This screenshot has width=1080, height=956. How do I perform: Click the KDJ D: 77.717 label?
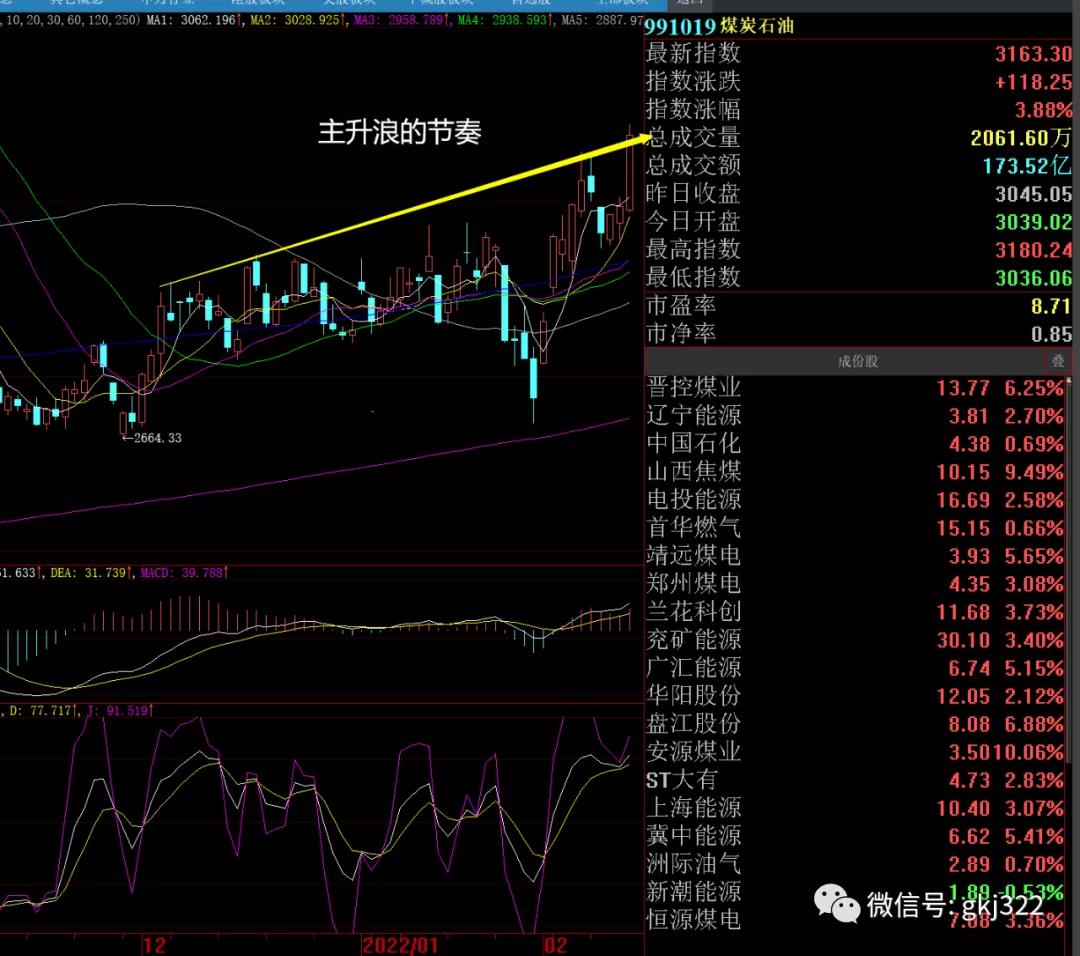[43, 711]
